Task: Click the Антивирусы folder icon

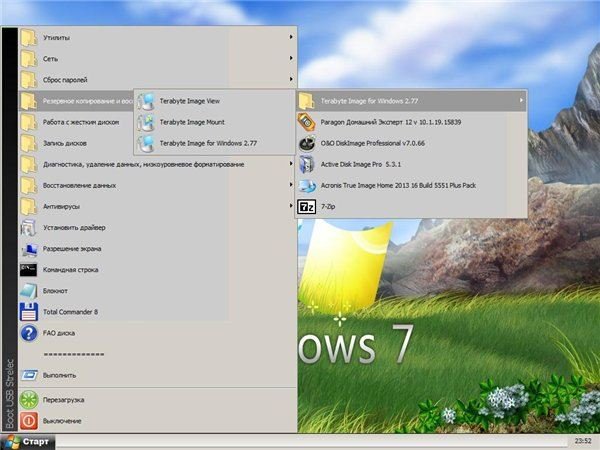Action: click(x=29, y=206)
